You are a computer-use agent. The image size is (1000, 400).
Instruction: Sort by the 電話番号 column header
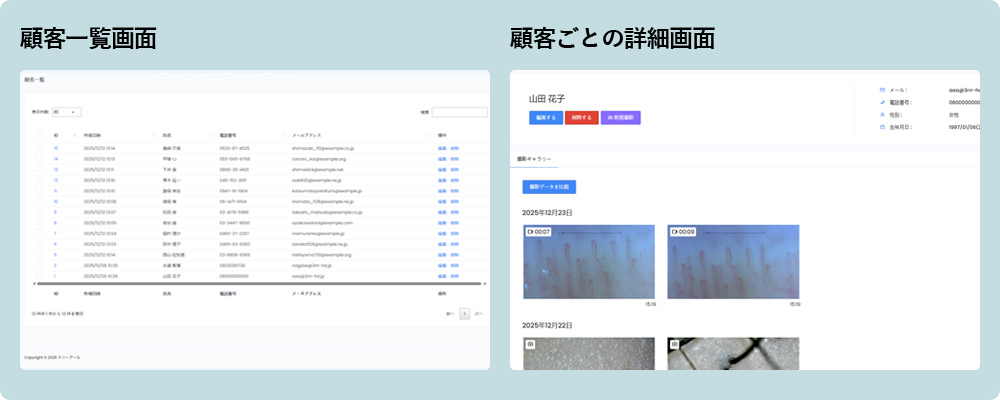click(228, 135)
